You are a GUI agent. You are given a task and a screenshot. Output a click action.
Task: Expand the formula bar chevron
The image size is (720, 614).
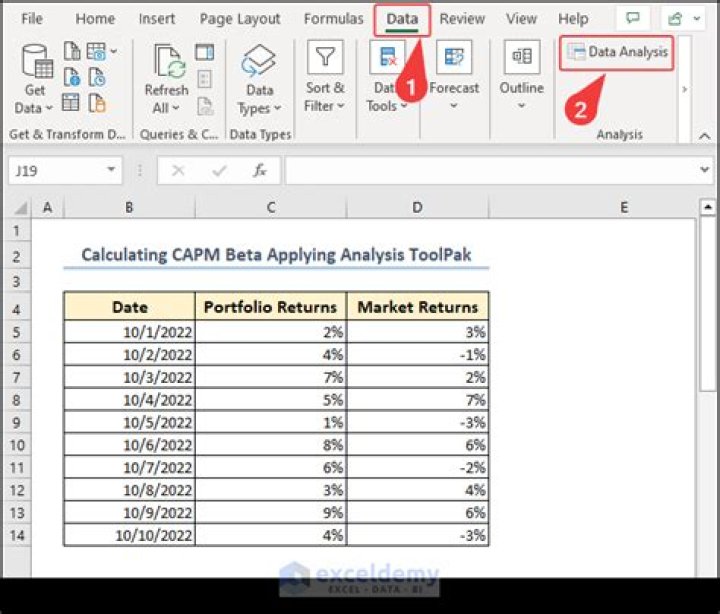703,171
